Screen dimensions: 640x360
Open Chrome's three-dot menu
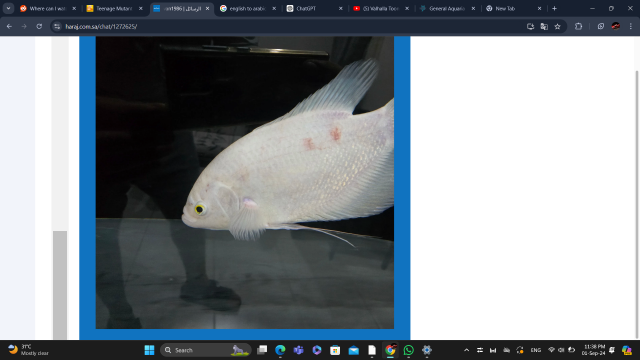(x=631, y=27)
